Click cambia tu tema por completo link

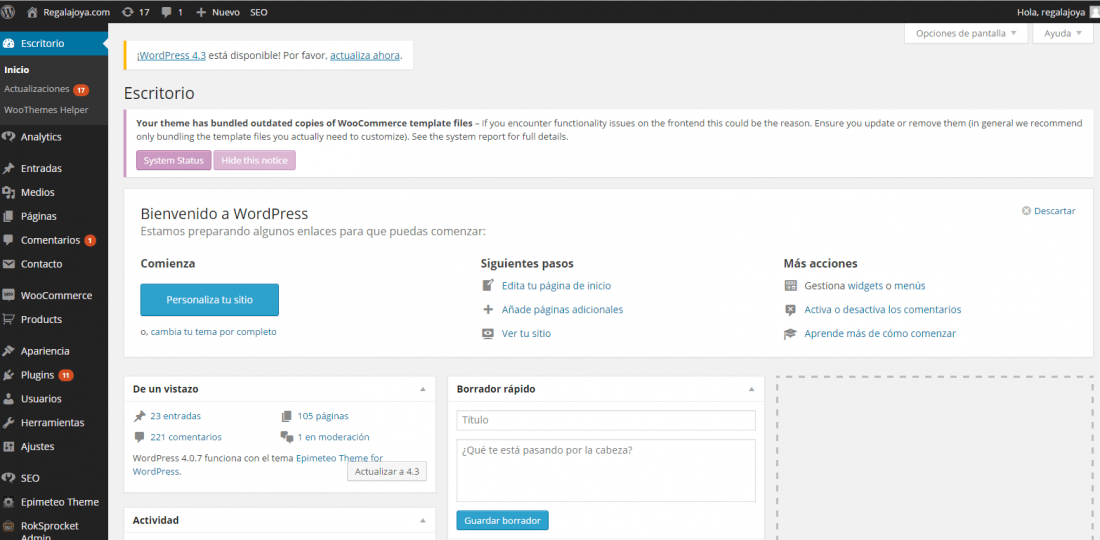pos(213,332)
